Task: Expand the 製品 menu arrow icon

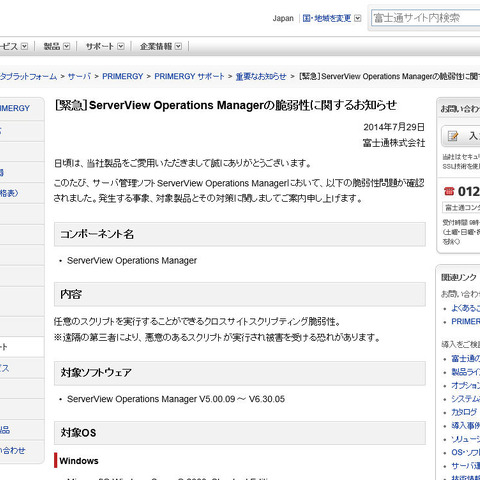Action: (67, 46)
